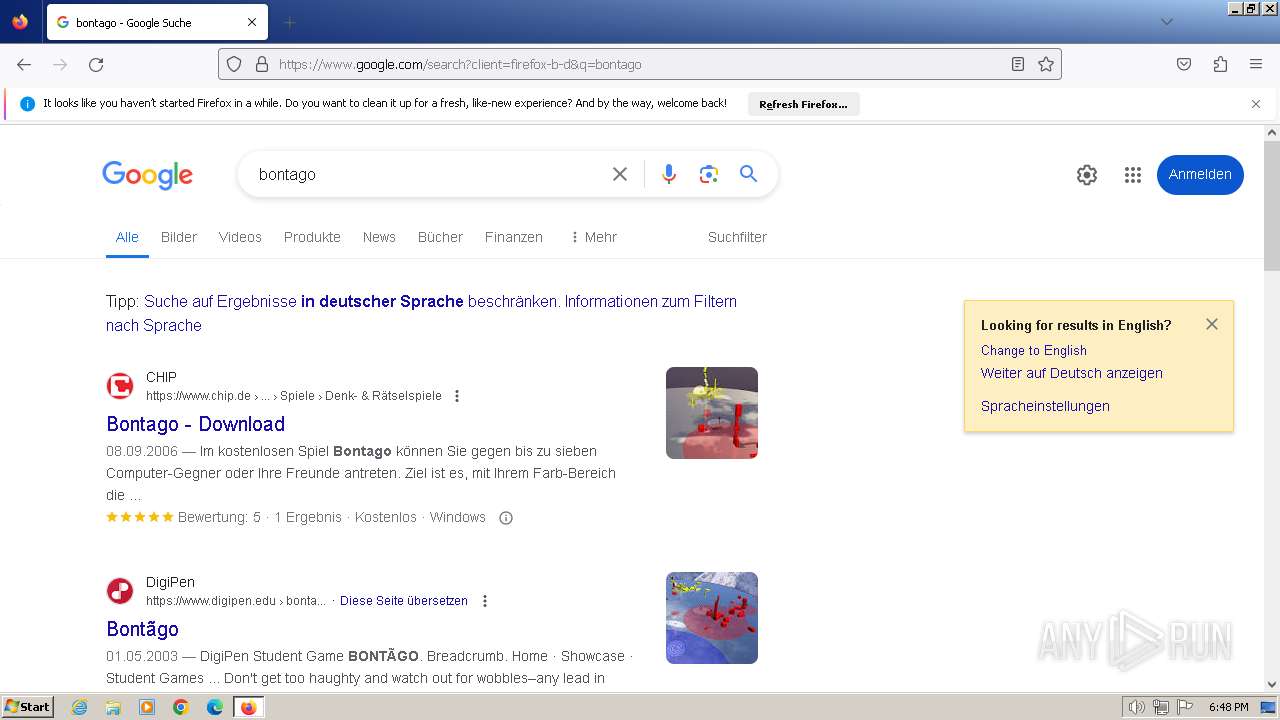Open Internet Explorer from the taskbar
The height and width of the screenshot is (720, 1280).
coord(80,707)
